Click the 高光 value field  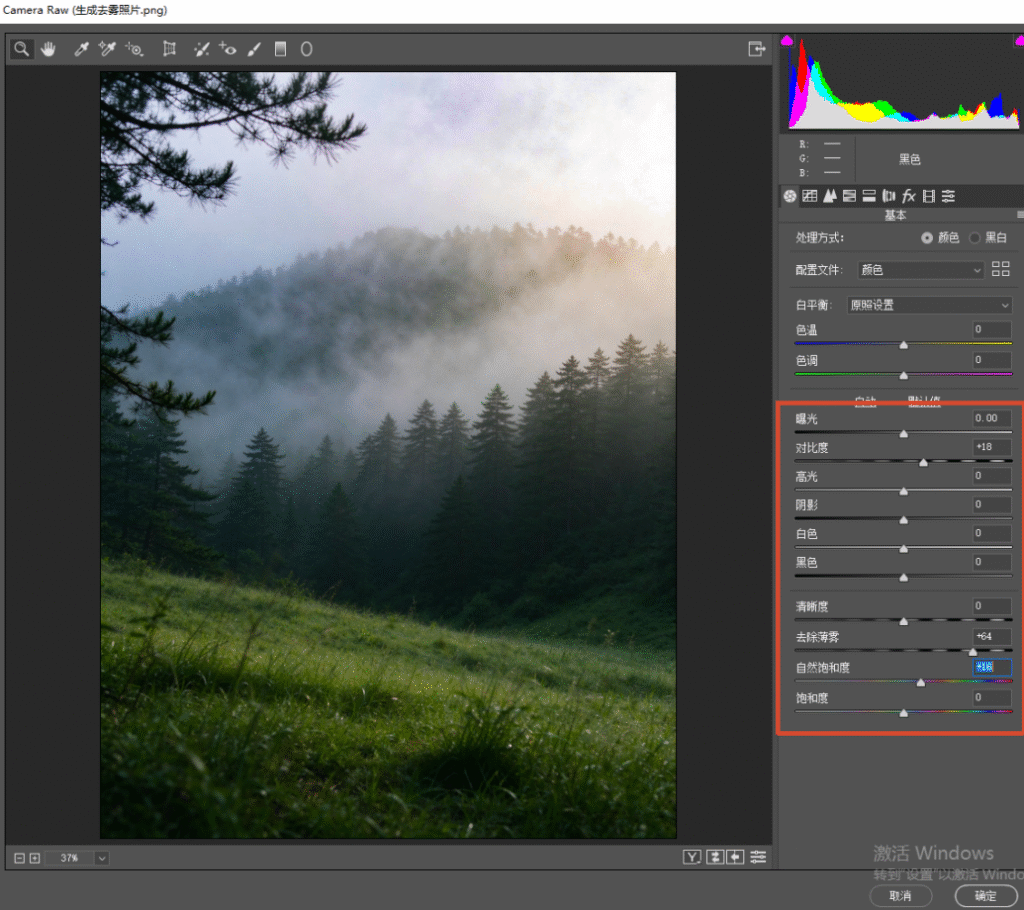(x=992, y=476)
